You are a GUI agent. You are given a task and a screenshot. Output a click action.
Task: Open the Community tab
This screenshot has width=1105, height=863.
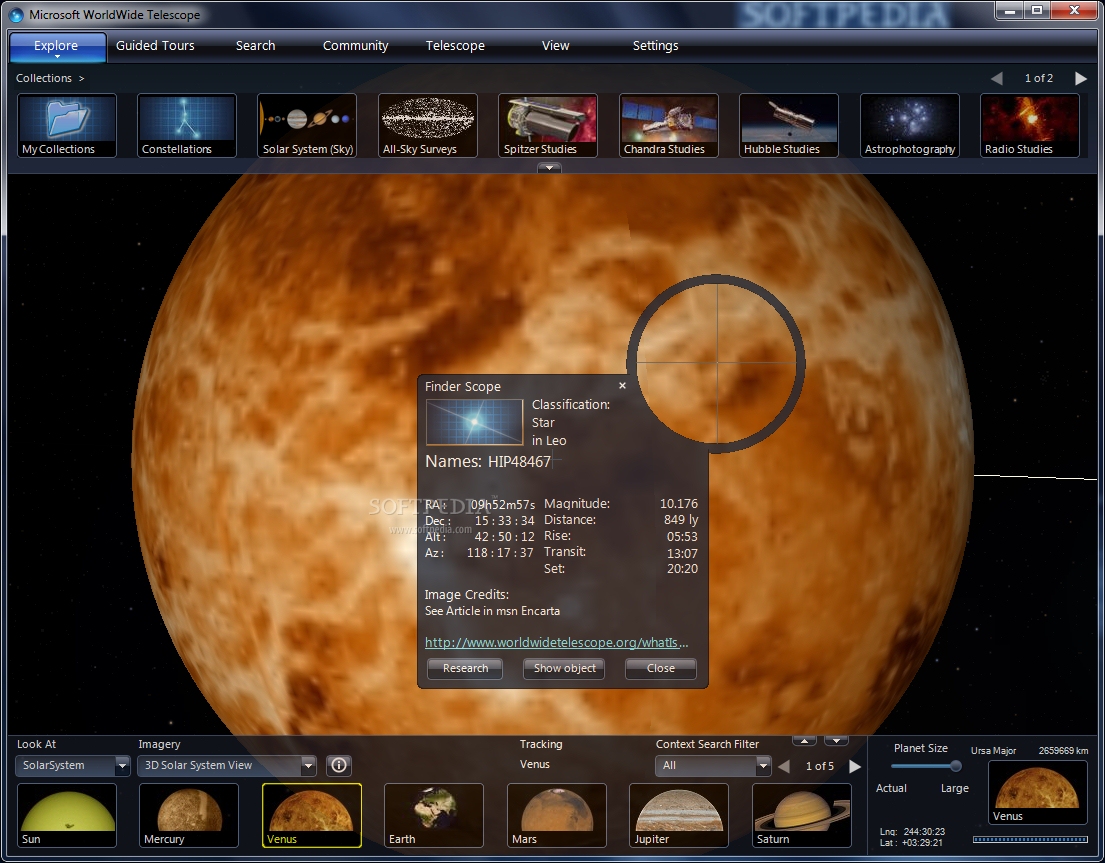click(x=355, y=46)
